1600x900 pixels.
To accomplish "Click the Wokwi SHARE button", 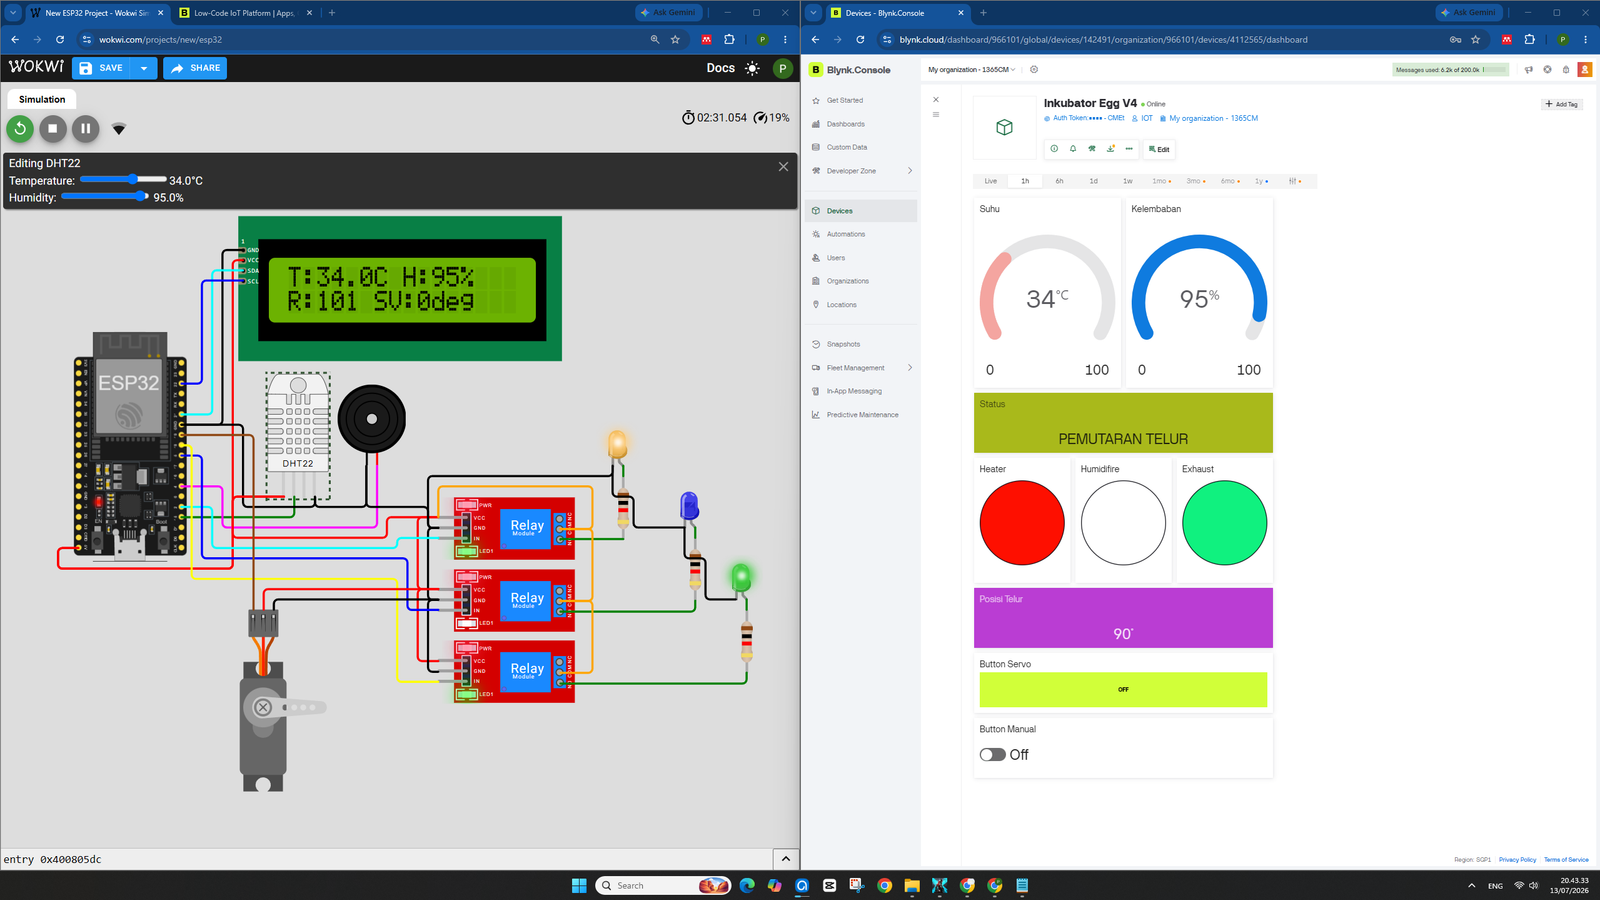I will (194, 68).
